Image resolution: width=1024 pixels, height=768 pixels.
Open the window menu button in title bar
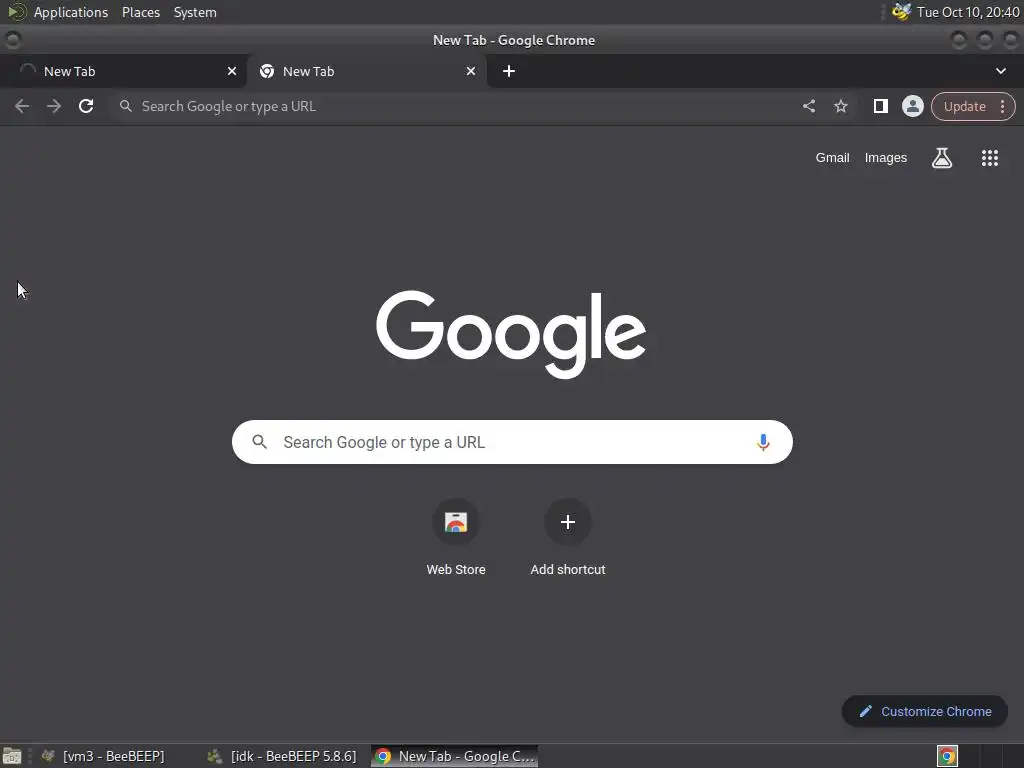coord(12,40)
